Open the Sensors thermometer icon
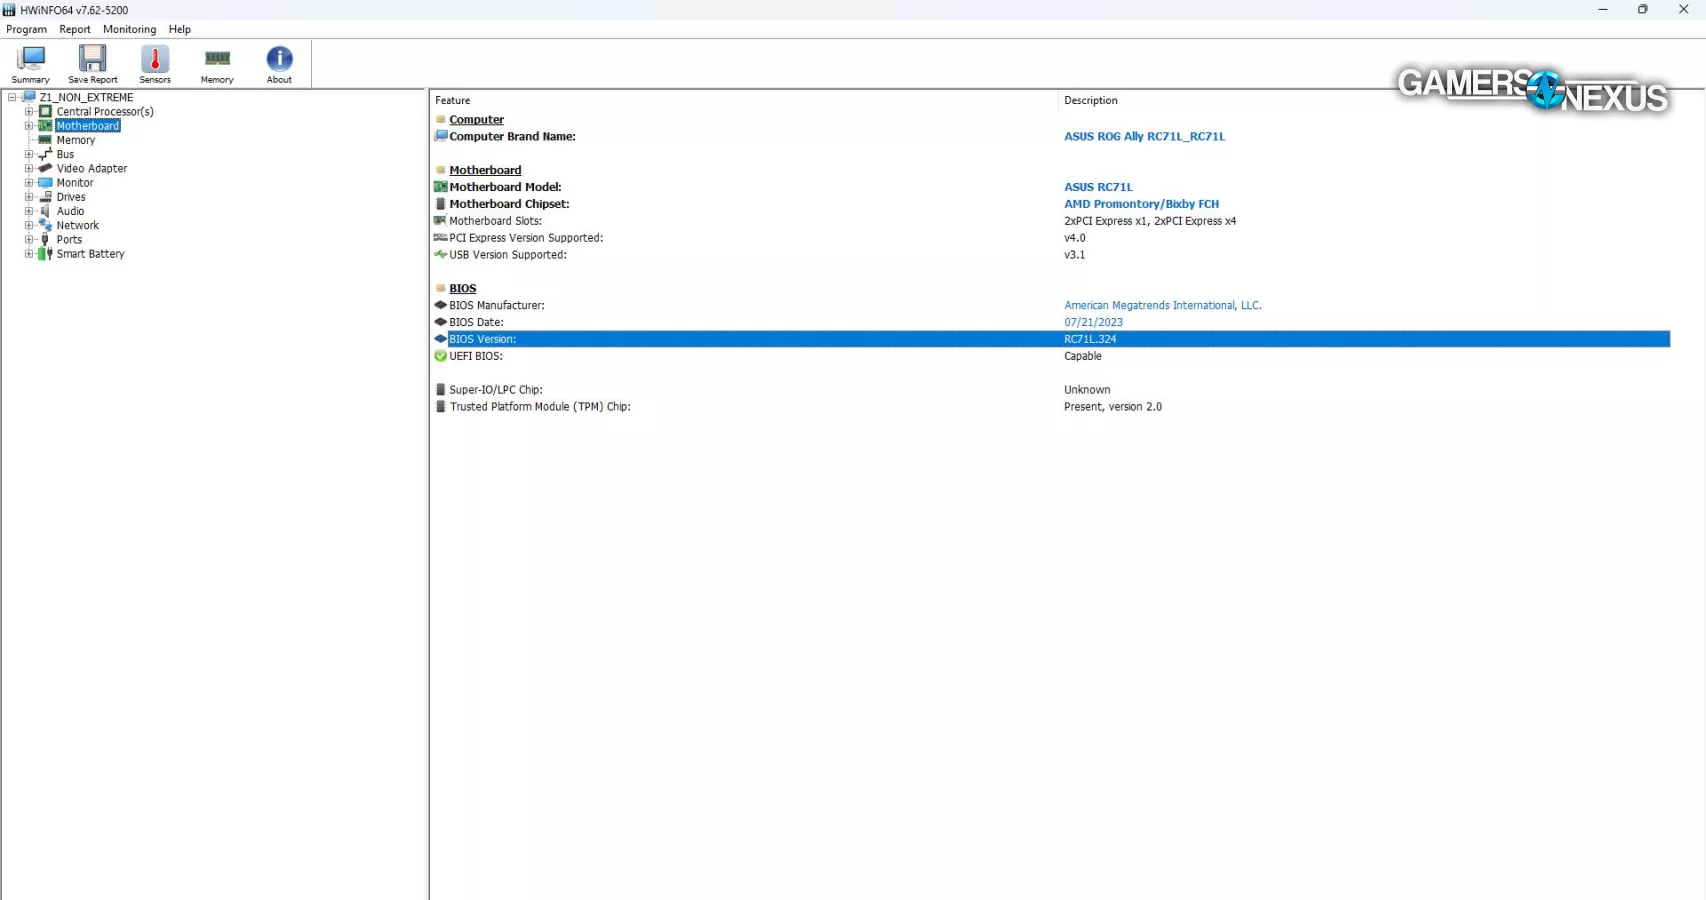 coord(155,64)
